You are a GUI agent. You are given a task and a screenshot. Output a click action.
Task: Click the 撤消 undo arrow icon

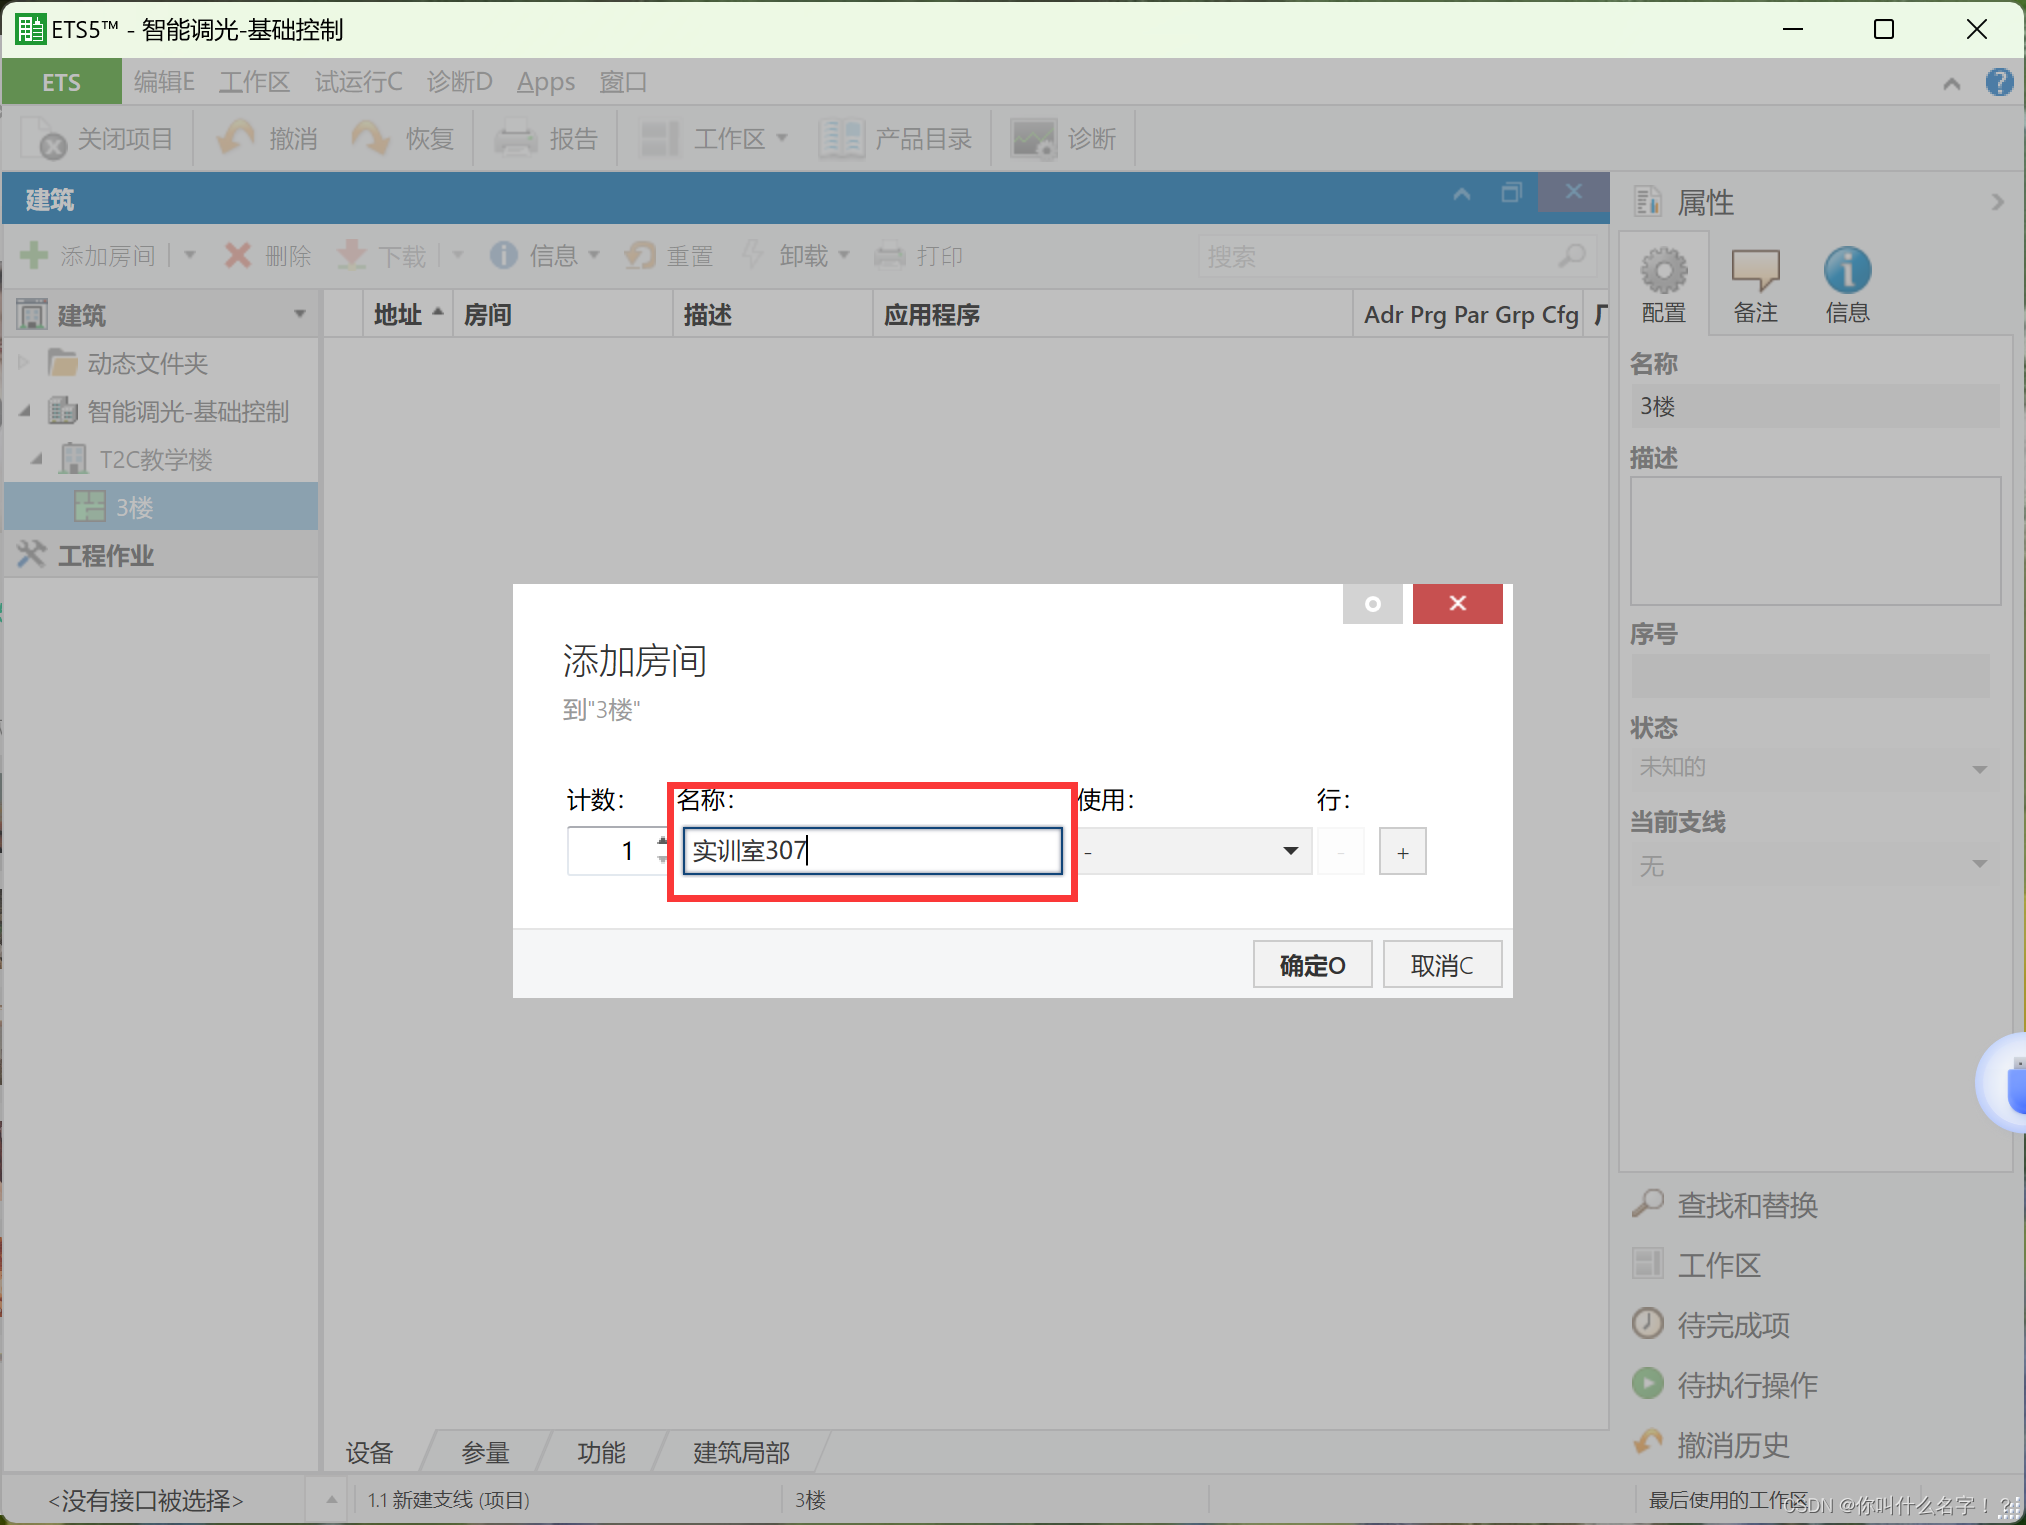pos(236,139)
